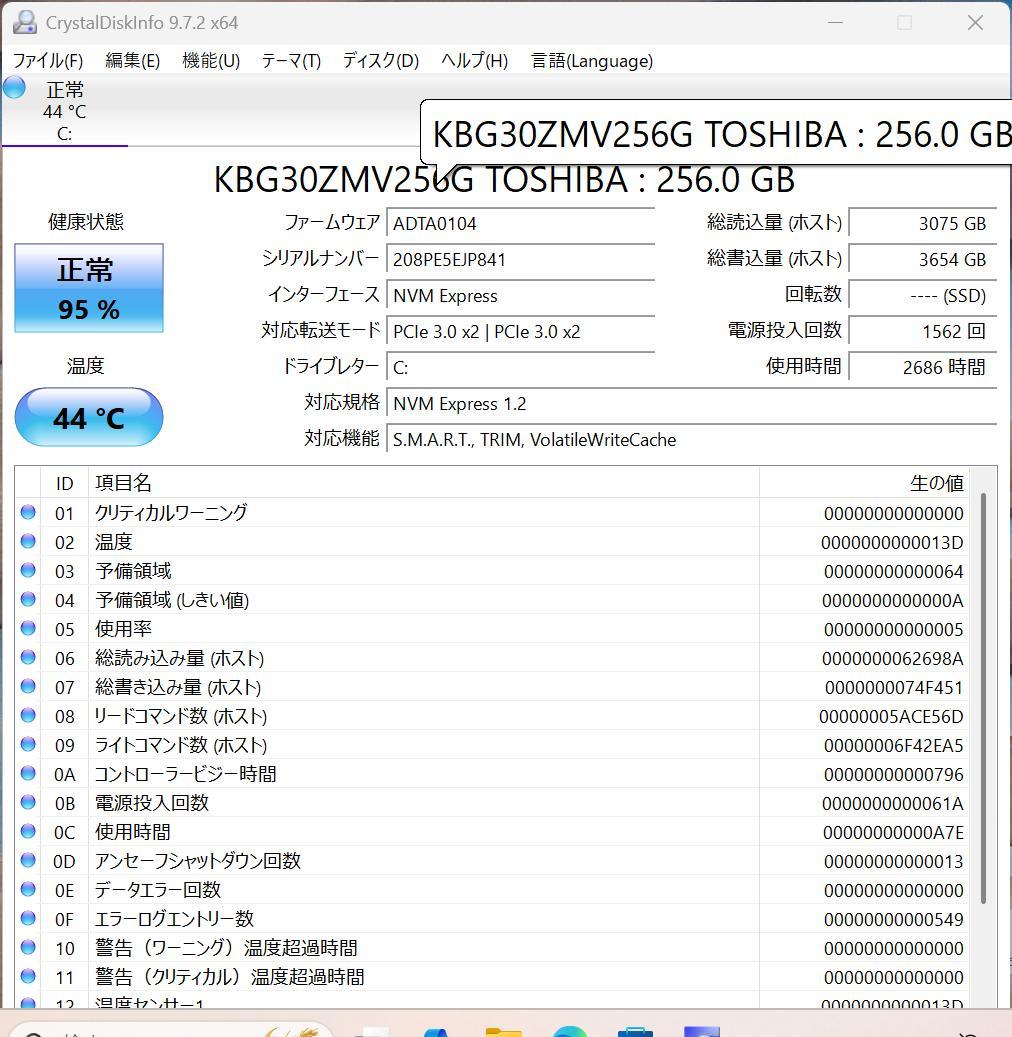
Task: Open the ヘルプ menu
Action: [472, 61]
